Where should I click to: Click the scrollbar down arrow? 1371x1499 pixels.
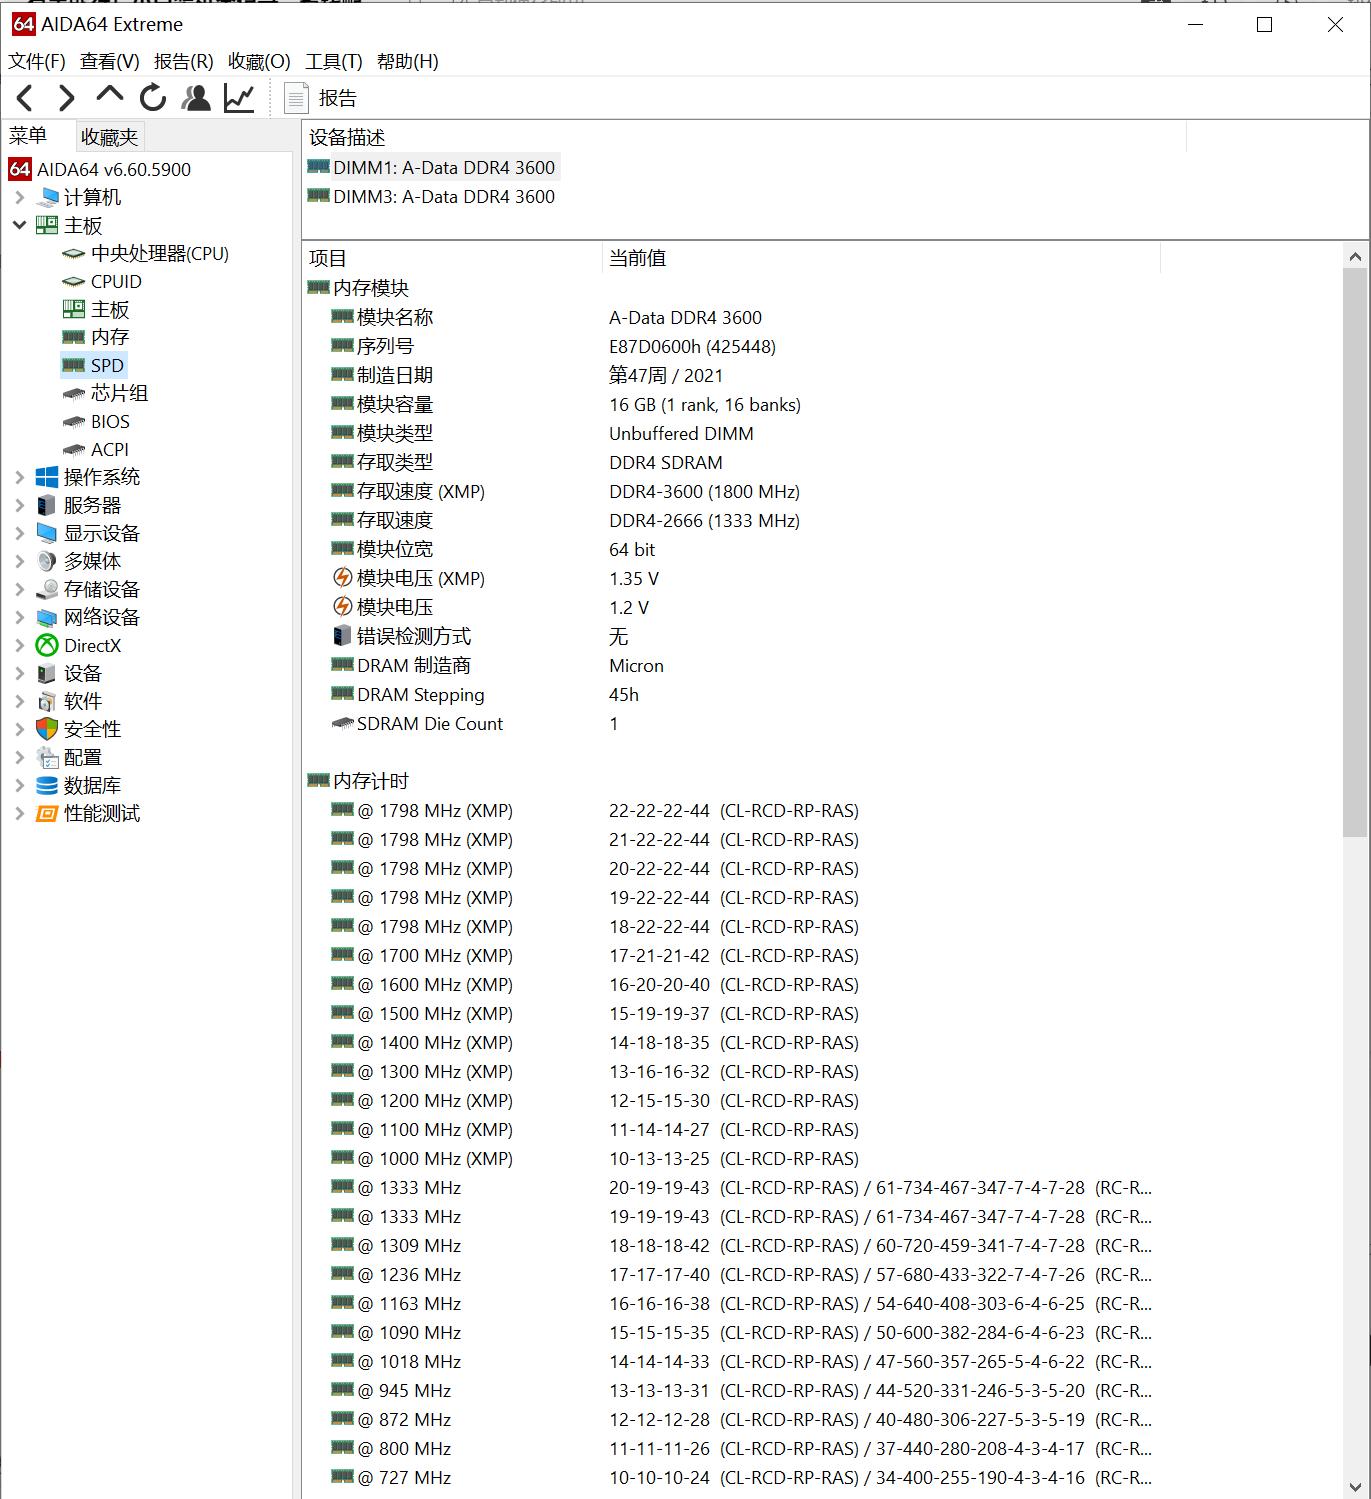1355,1486
